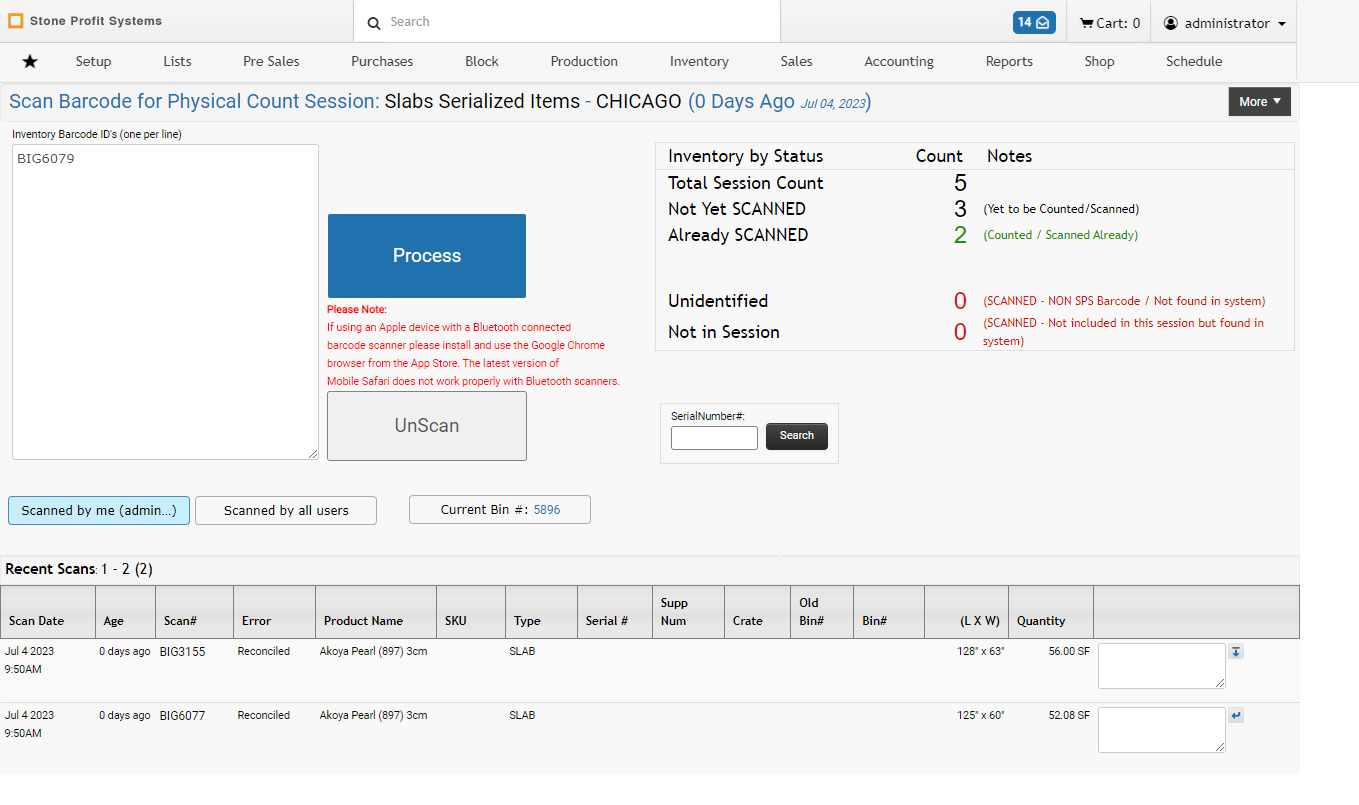Screen dimensions: 1359x805
Task: Open the Production menu
Action: [x=584, y=61]
